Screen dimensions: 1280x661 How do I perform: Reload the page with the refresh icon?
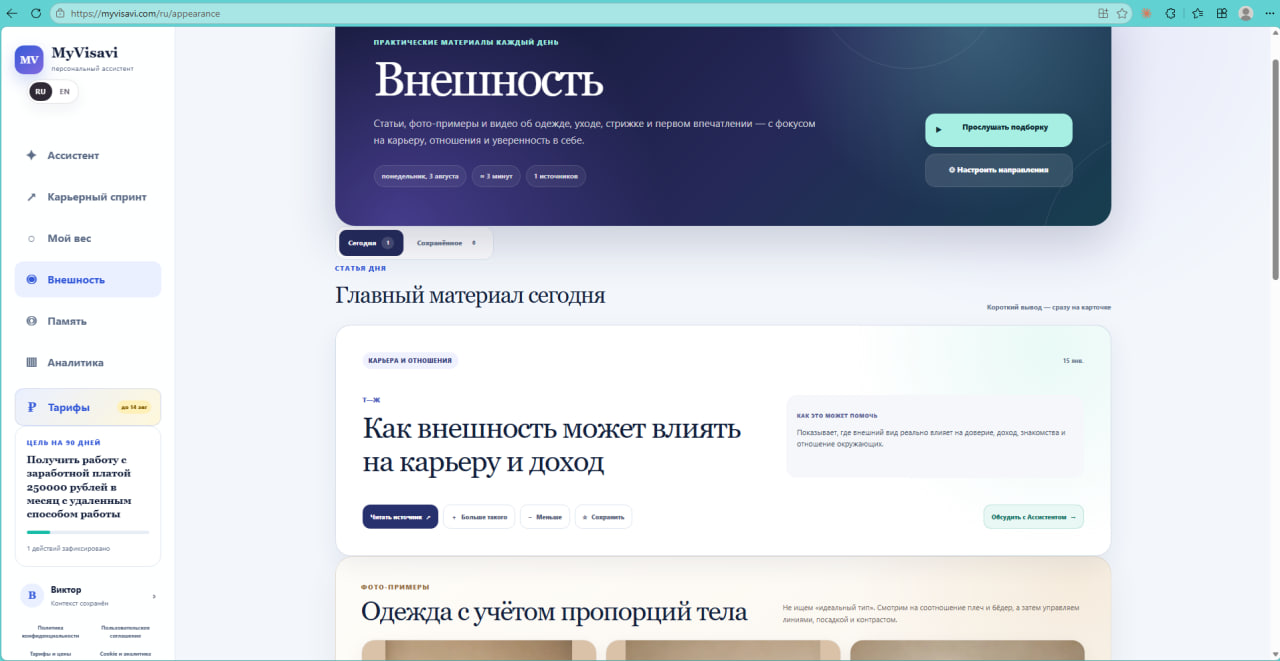(x=36, y=14)
